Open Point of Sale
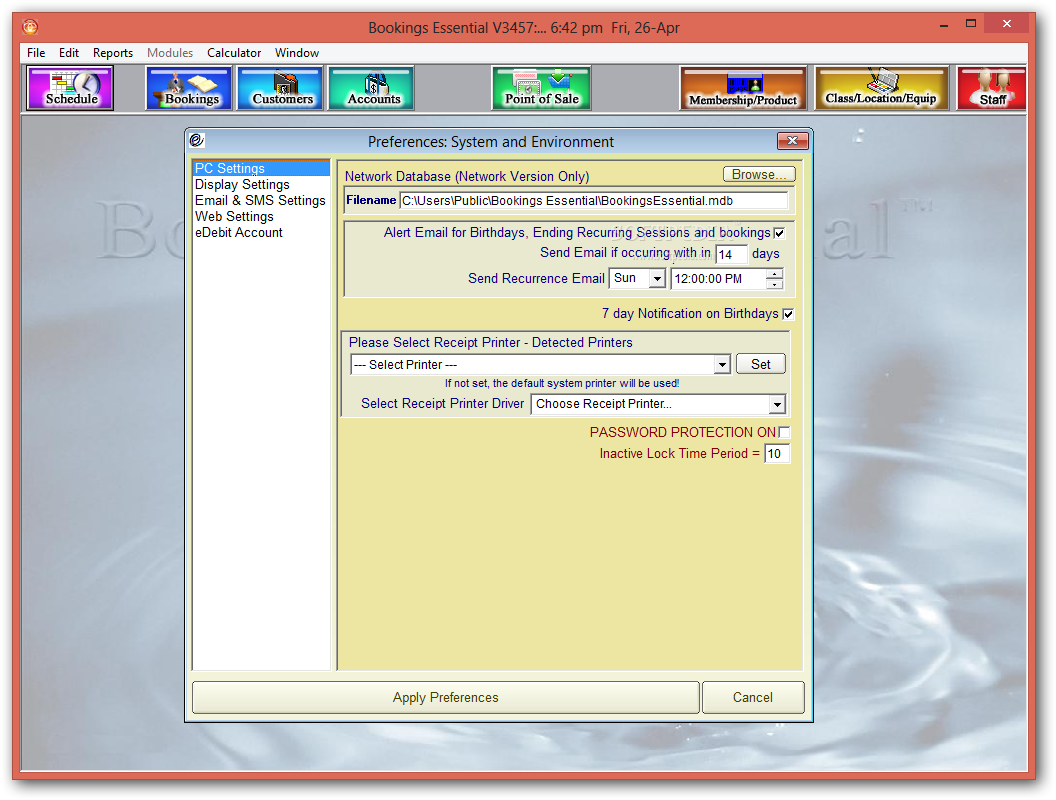 click(x=541, y=88)
